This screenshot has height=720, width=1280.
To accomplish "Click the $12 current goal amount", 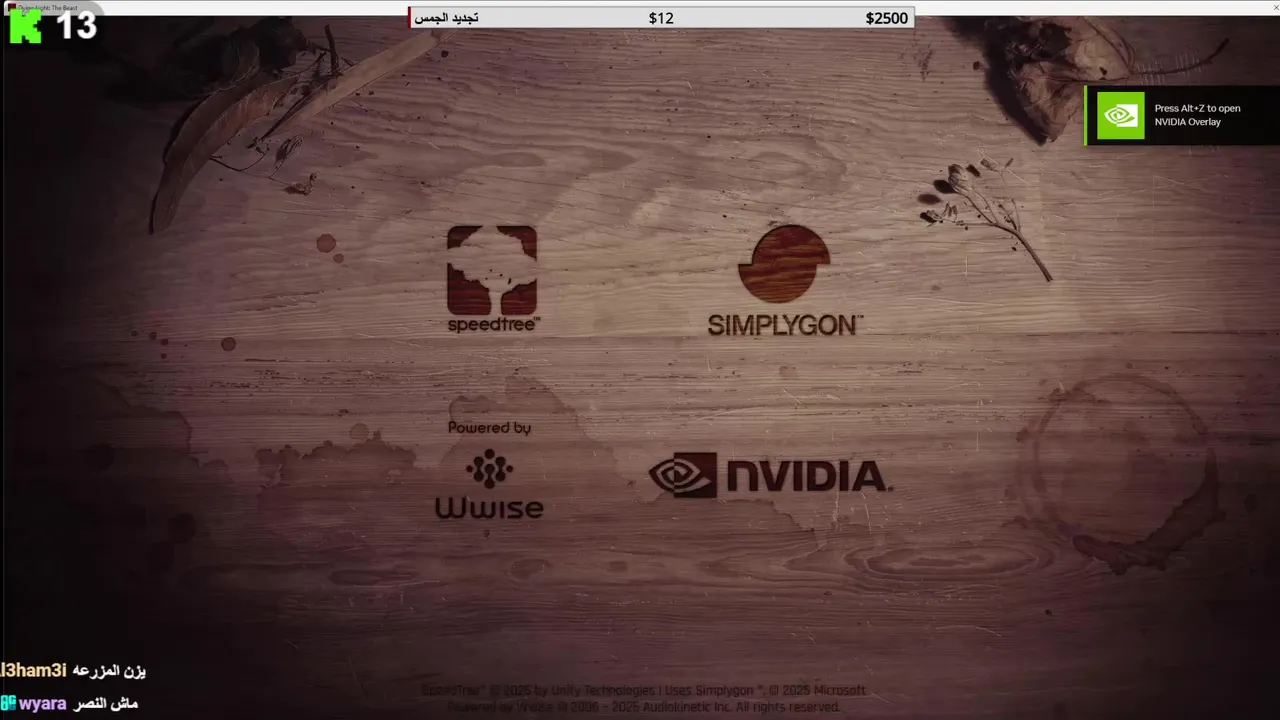I will pyautogui.click(x=661, y=18).
